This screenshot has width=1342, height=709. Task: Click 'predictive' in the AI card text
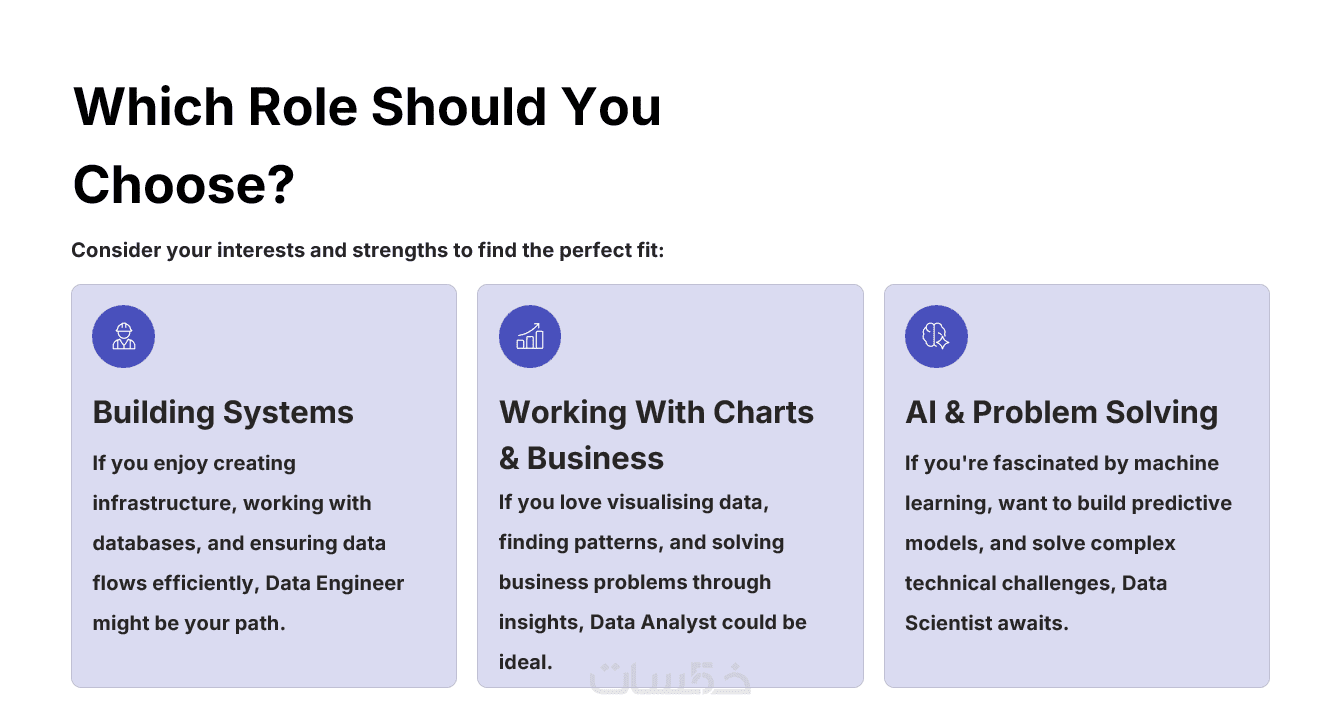coord(1184,503)
